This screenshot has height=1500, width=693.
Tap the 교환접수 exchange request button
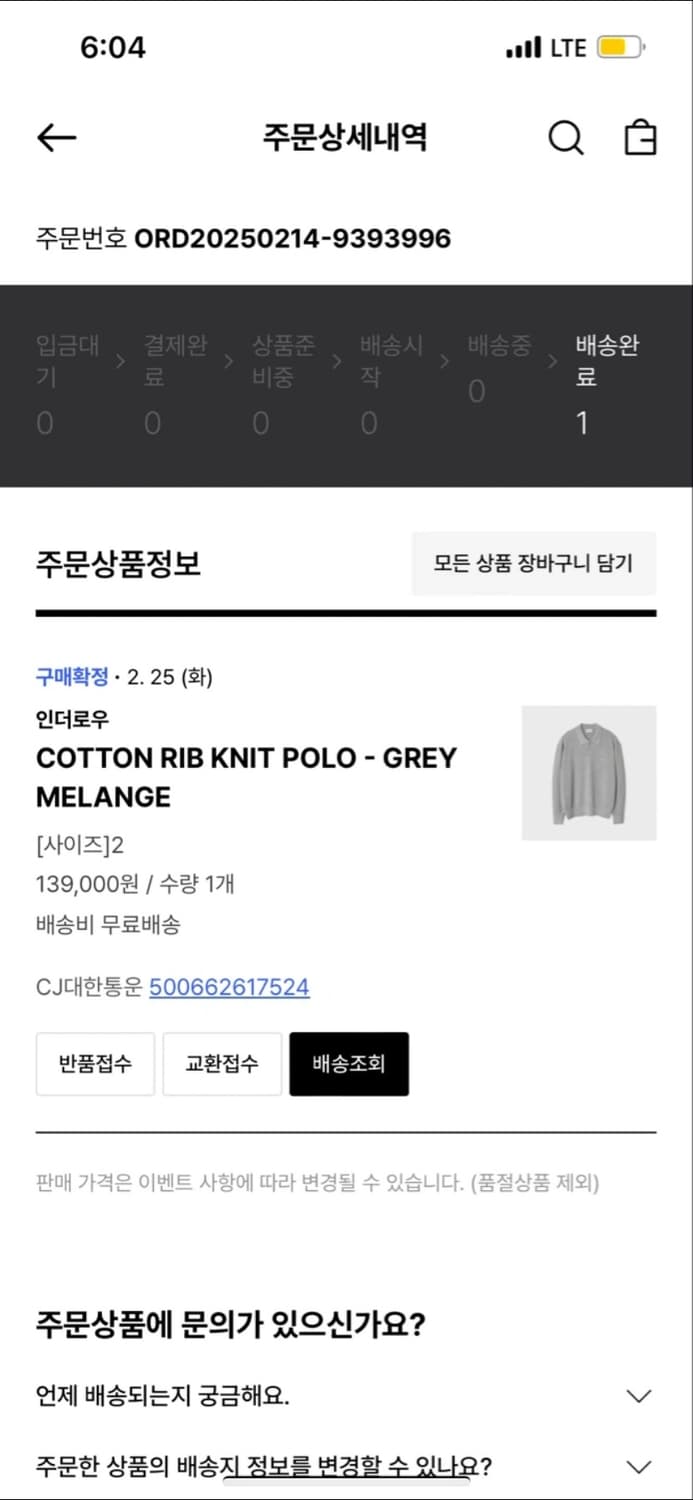pyautogui.click(x=222, y=1064)
